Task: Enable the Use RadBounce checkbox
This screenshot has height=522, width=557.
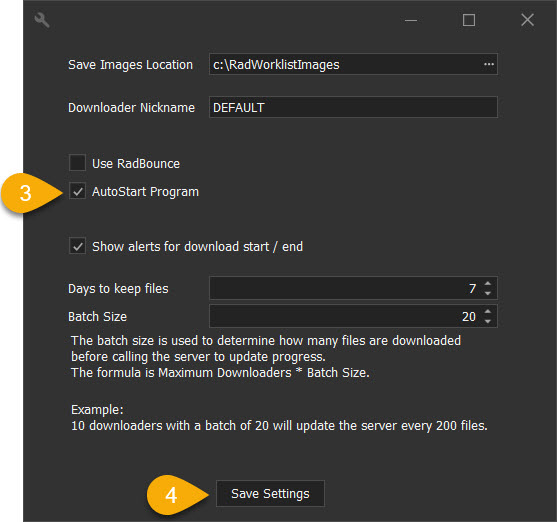Action: [77, 163]
